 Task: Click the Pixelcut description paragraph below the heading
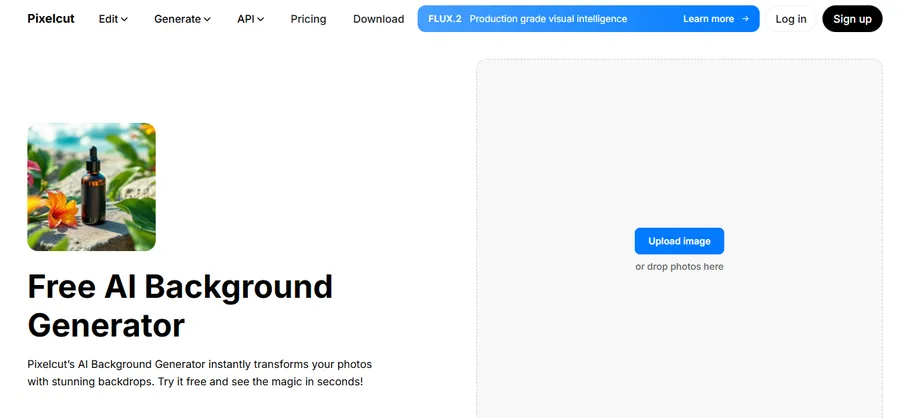click(x=199, y=373)
